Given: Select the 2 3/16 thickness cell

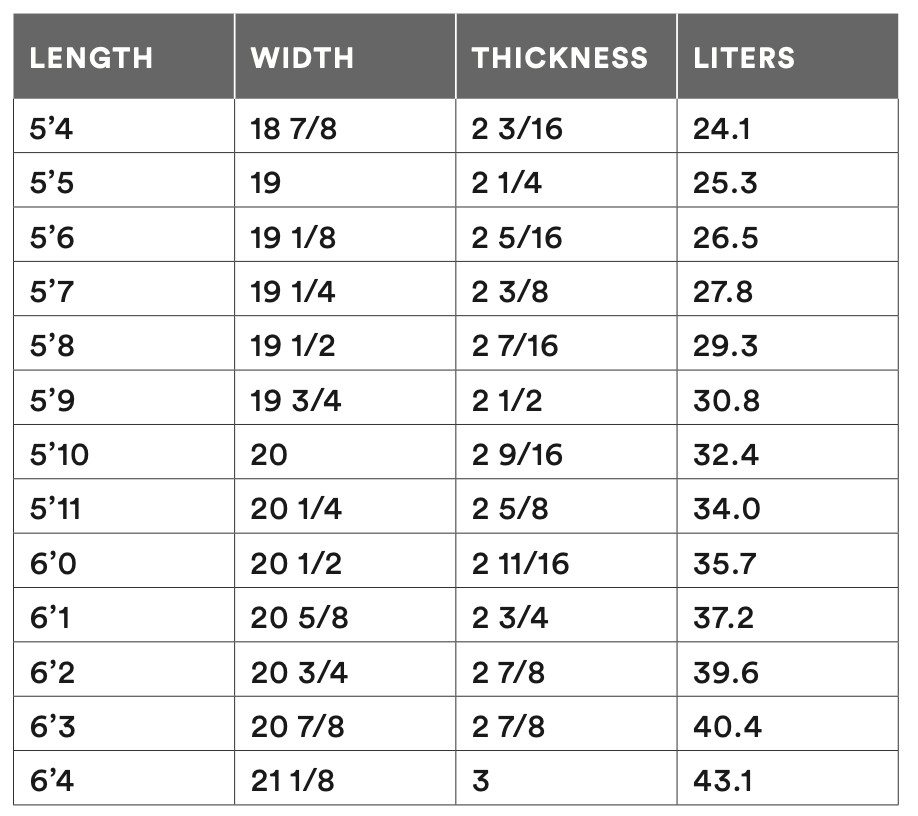Looking at the screenshot, I should click(x=517, y=129).
